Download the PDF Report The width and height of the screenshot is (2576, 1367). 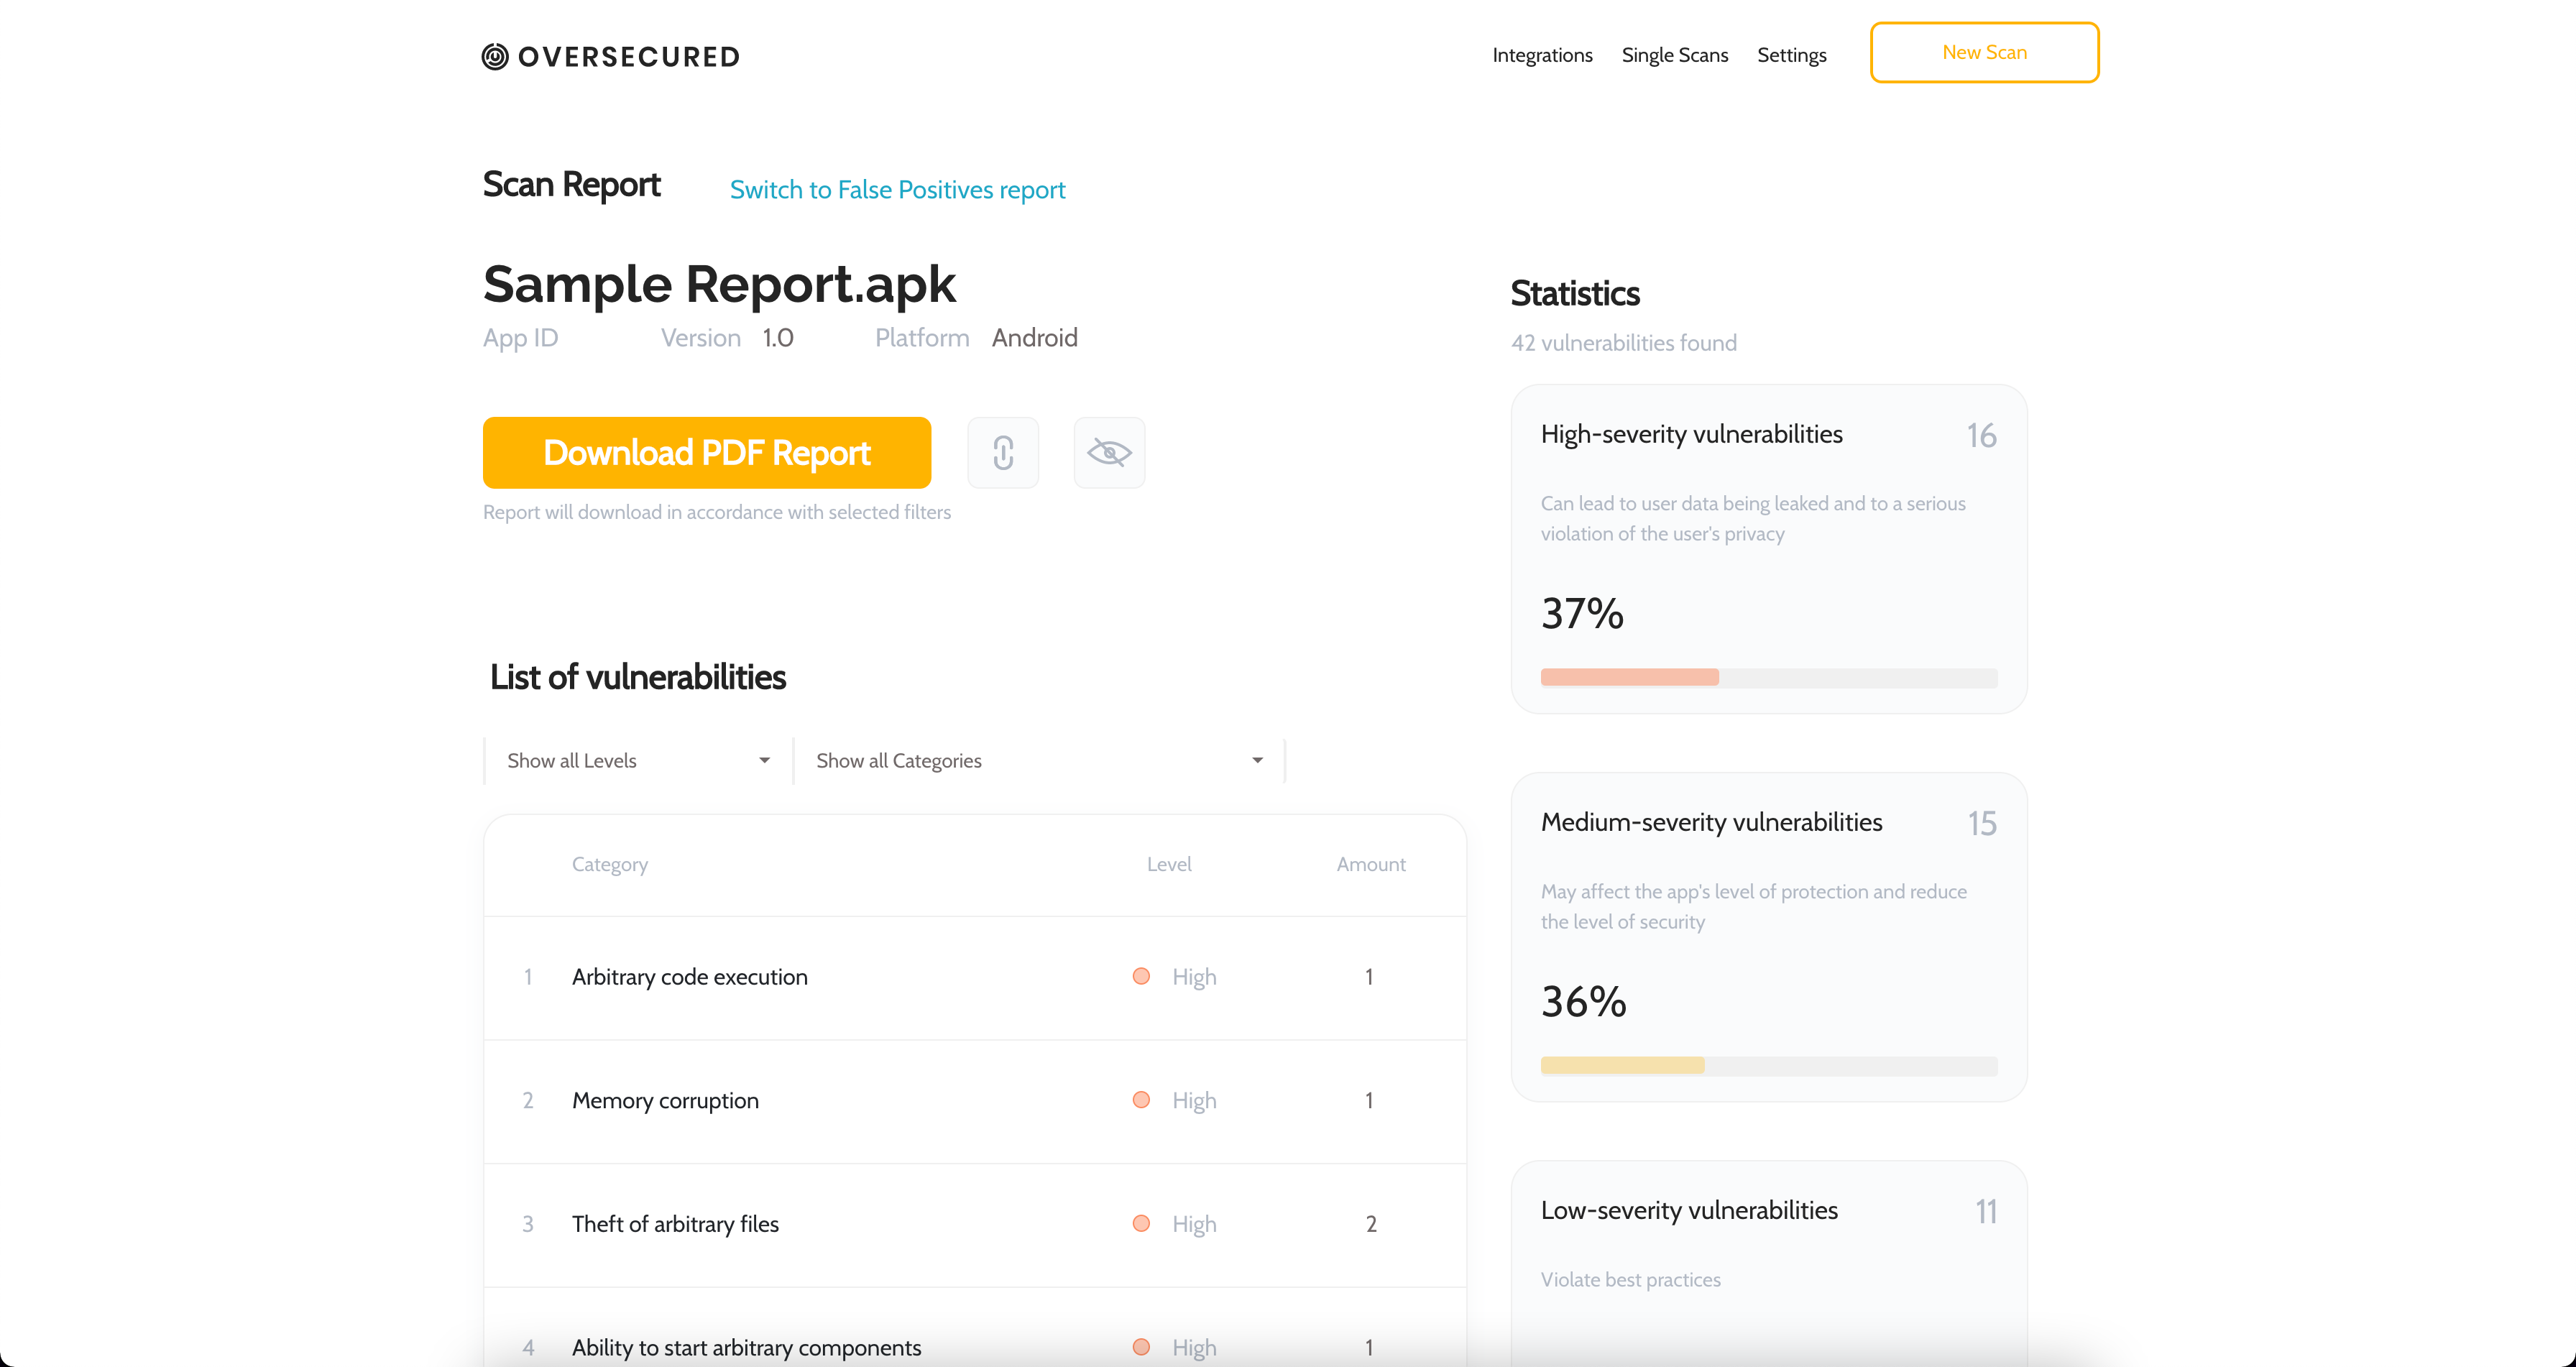[706, 453]
